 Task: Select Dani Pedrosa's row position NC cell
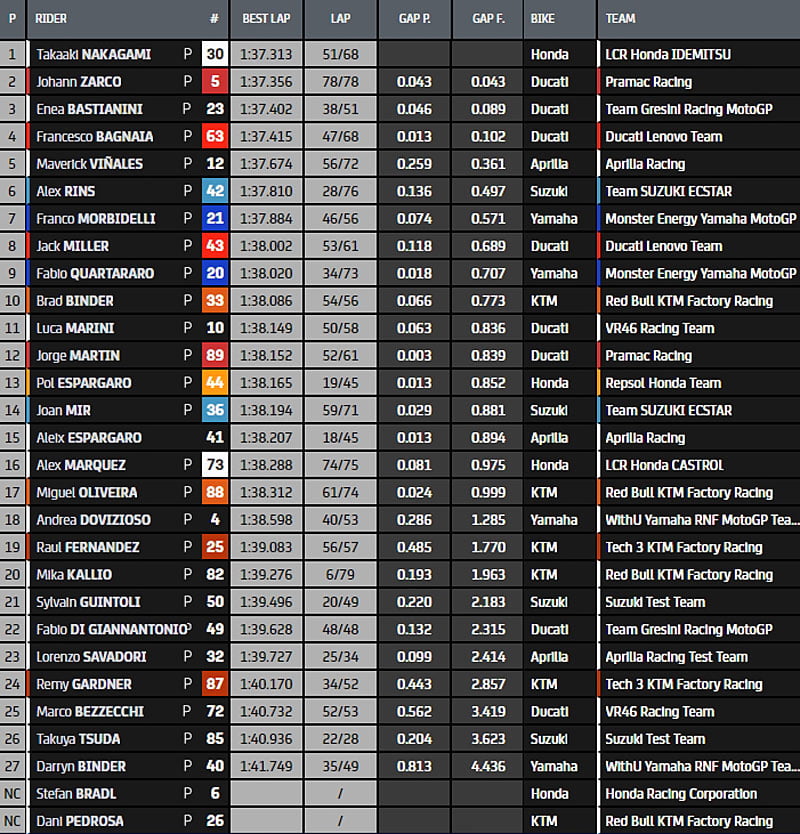pyautogui.click(x=13, y=821)
